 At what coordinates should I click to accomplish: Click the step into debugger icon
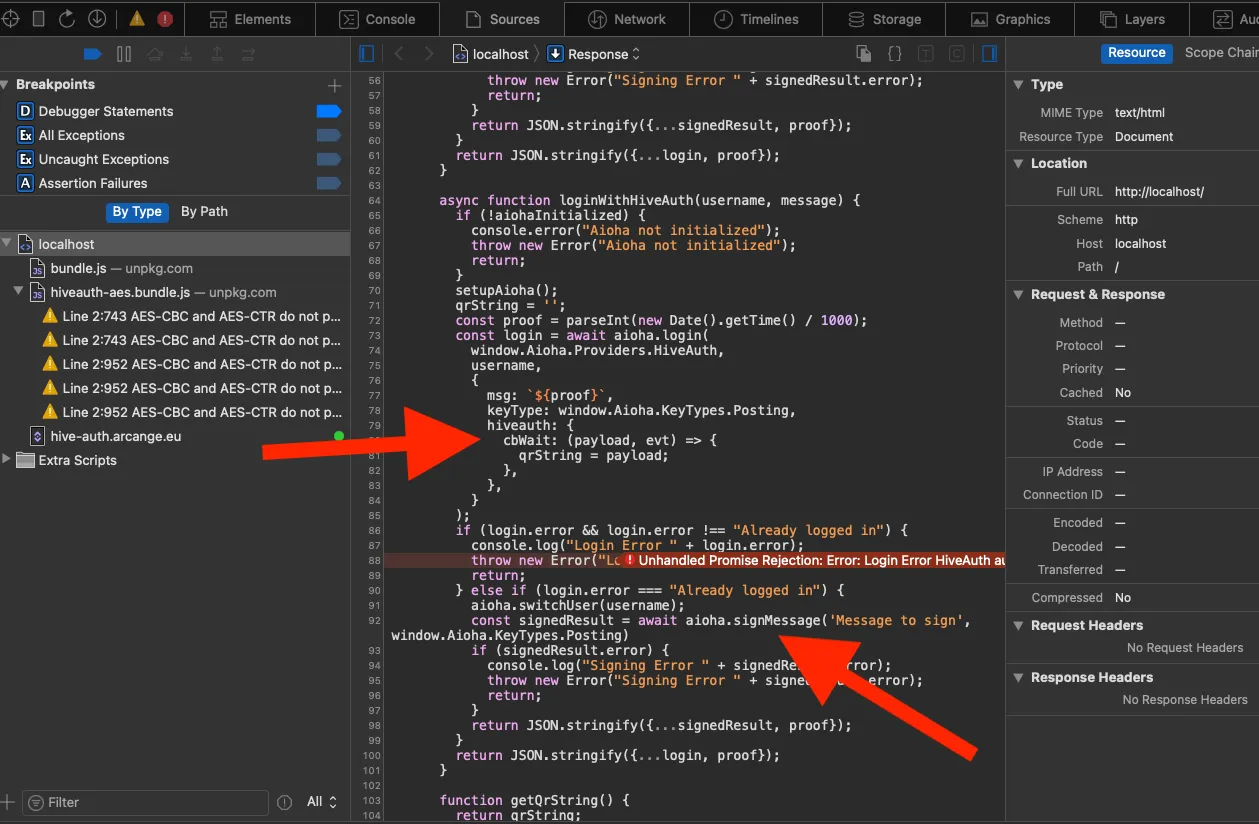(186, 54)
